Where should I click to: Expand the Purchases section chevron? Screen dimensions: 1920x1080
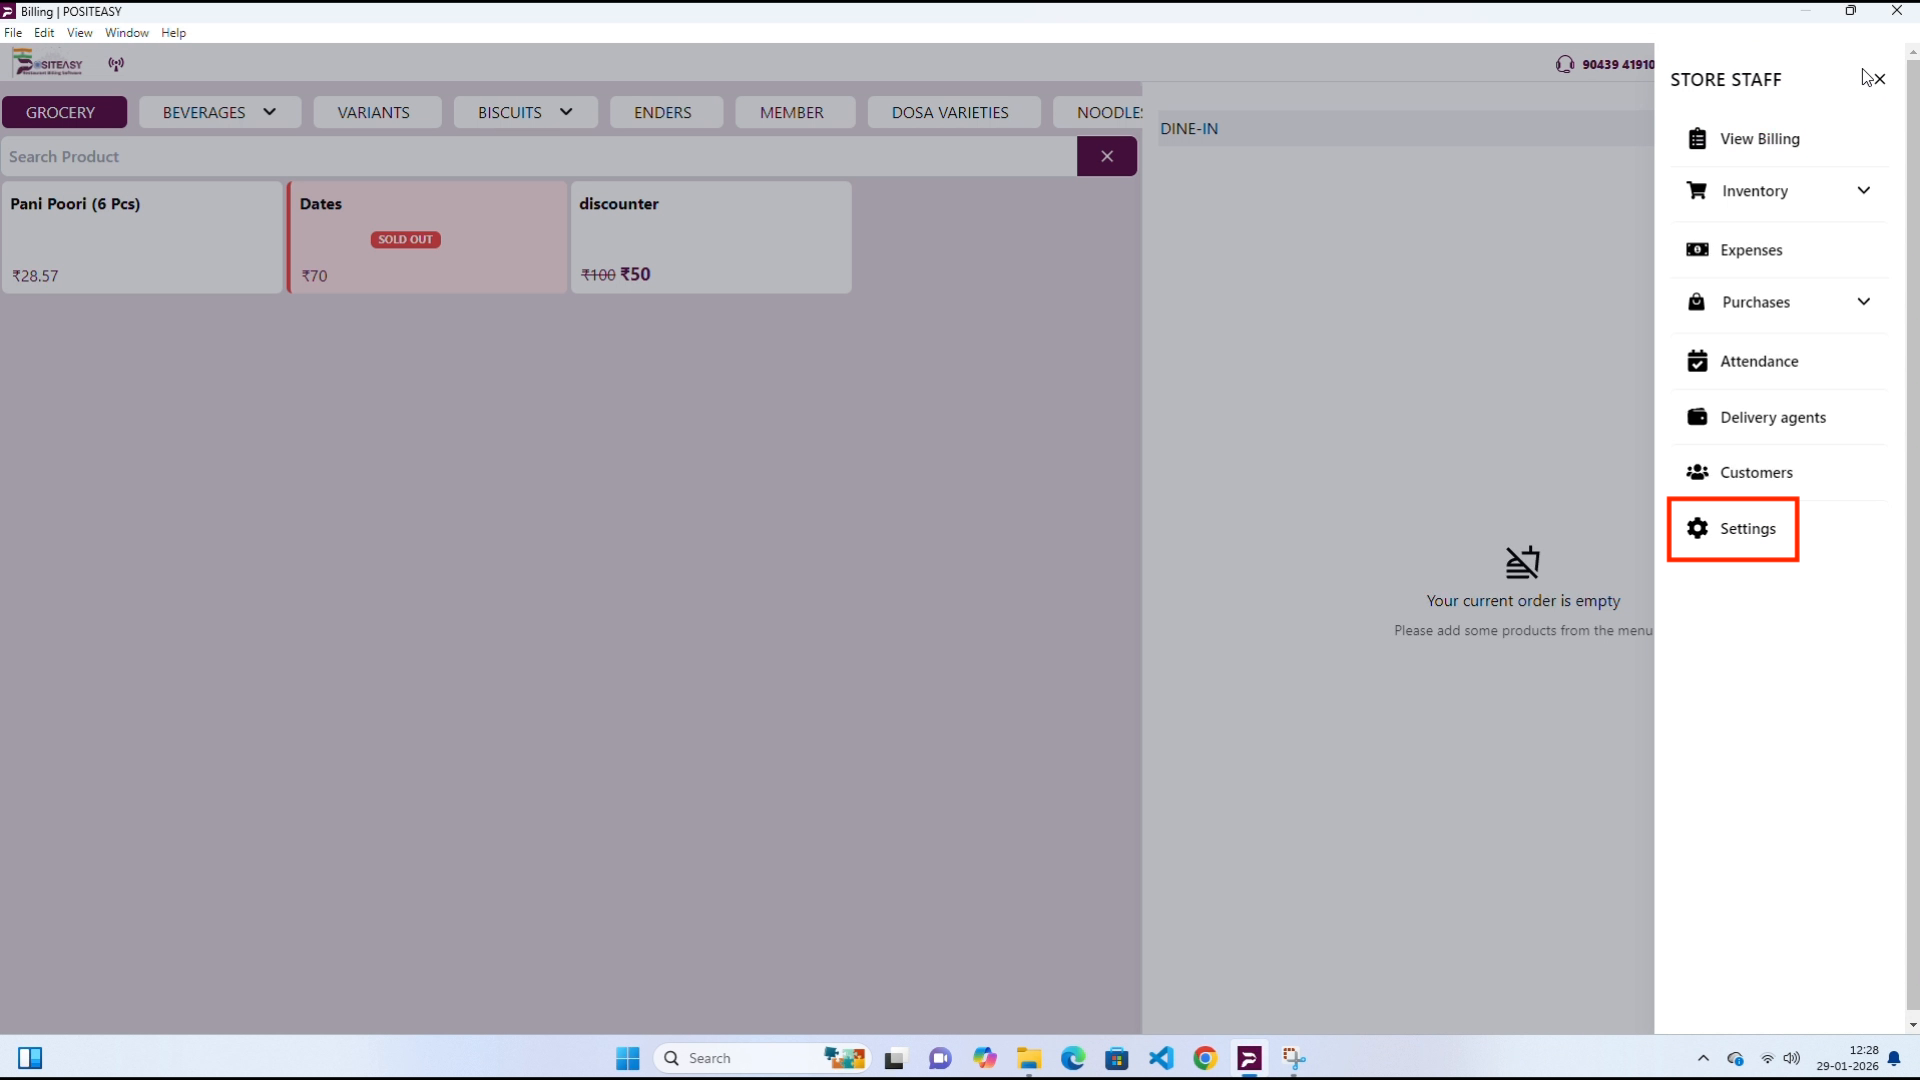click(x=1865, y=301)
